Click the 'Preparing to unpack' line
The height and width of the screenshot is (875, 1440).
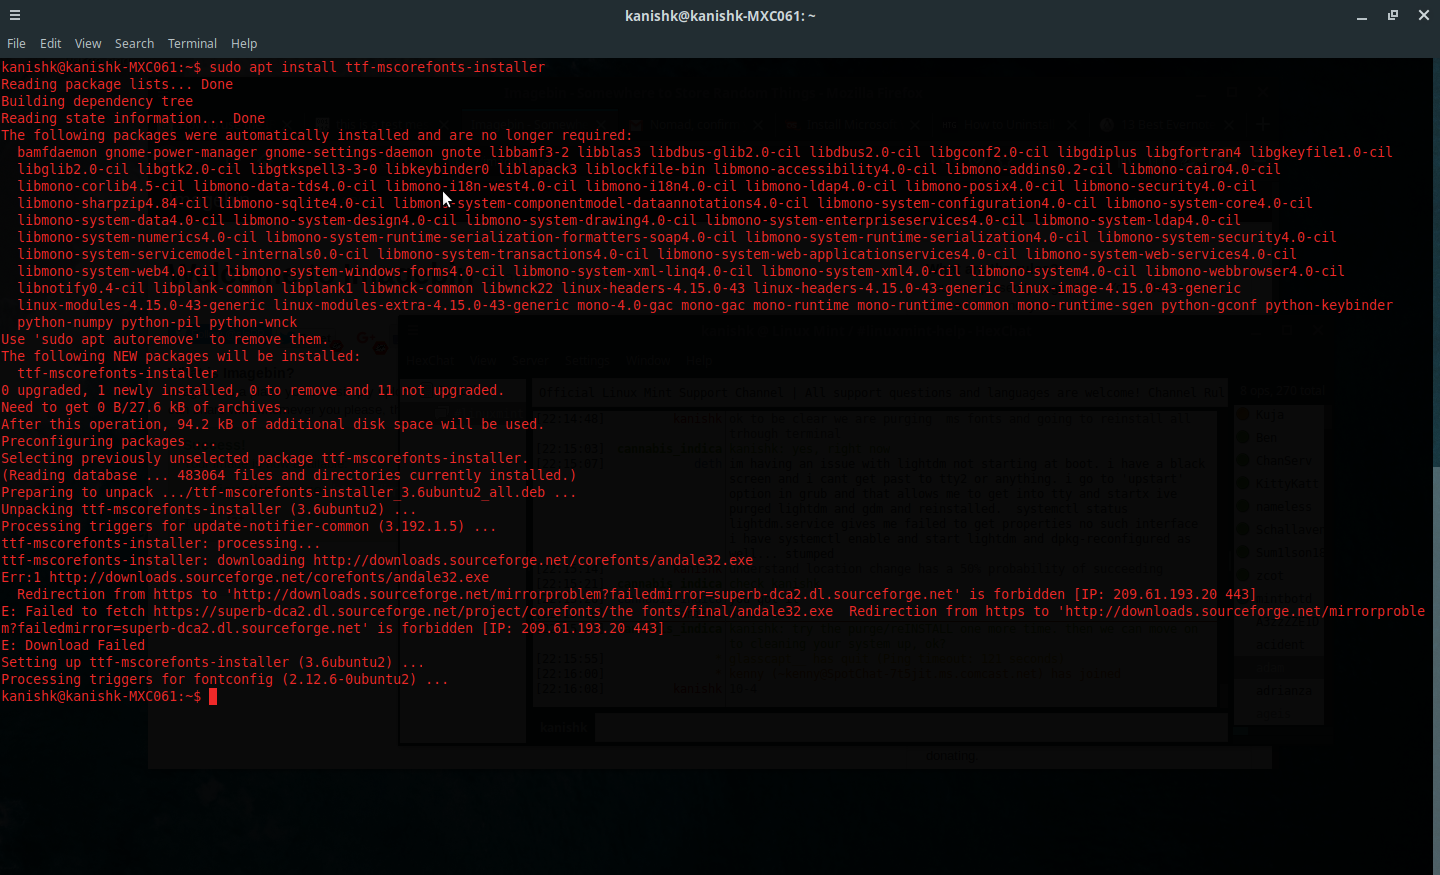(289, 492)
